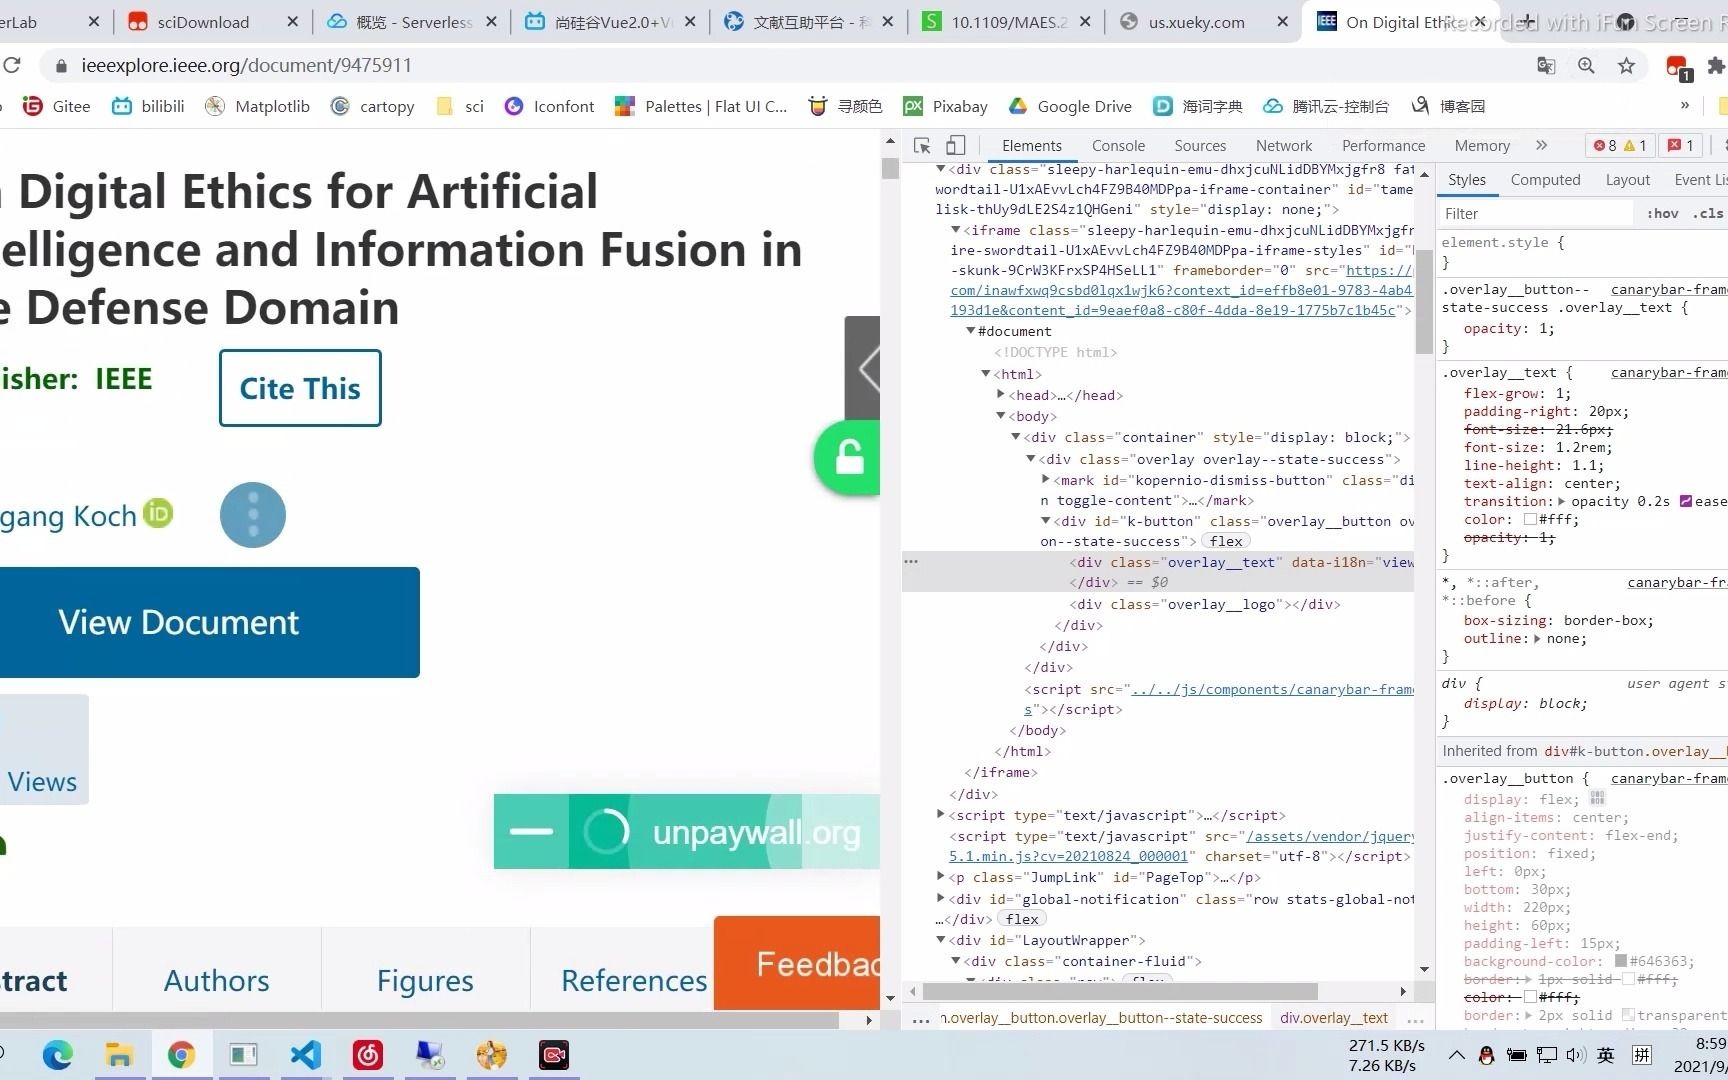Open Visual Studio Code from taskbar
This screenshot has width=1728, height=1080.
pyautogui.click(x=305, y=1055)
